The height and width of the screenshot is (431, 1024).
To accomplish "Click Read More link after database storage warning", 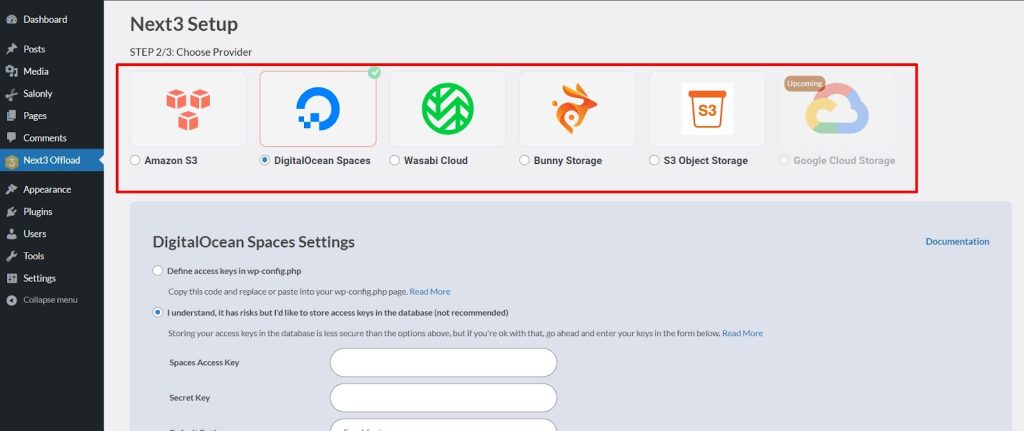I will pyautogui.click(x=742, y=333).
